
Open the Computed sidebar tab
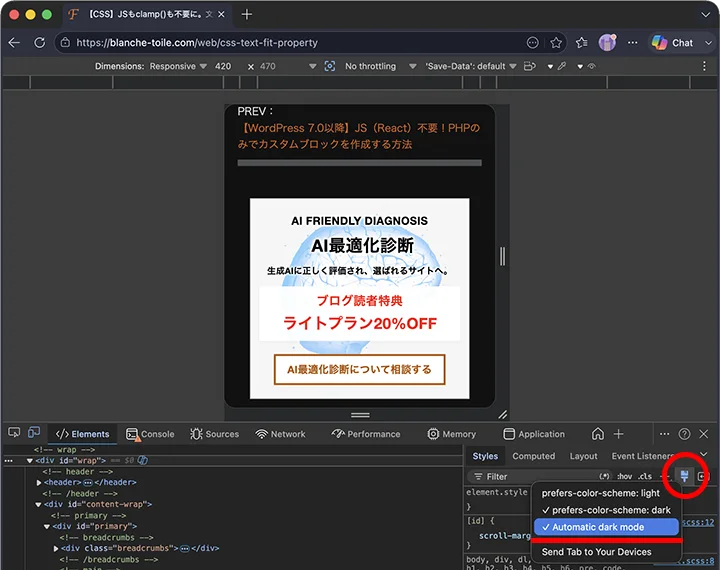tap(534, 456)
